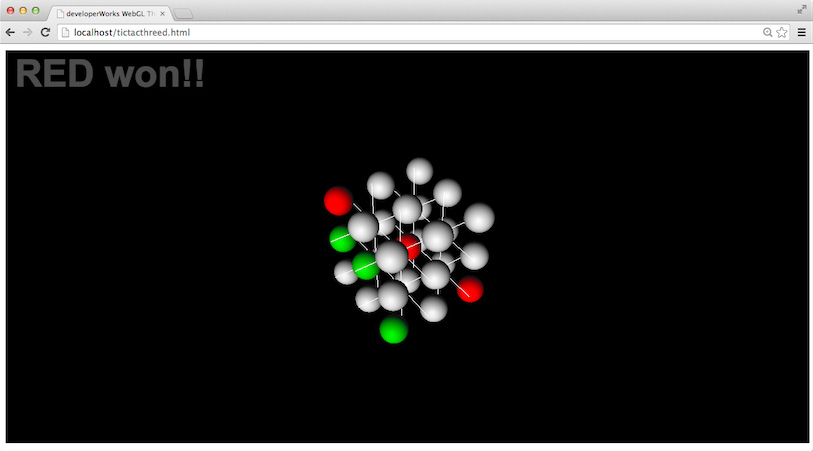Click the 'RED won!!' heading text
Screen dimensions: 813x451
(110, 74)
